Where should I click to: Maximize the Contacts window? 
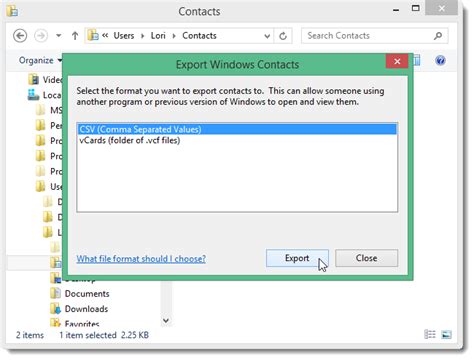[416, 8]
